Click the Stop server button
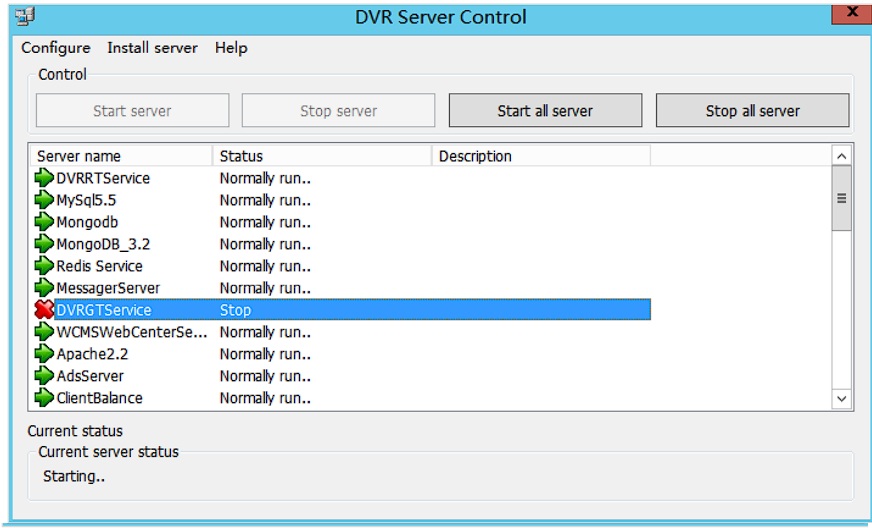Screen dimensions: 872x528 click(338, 111)
